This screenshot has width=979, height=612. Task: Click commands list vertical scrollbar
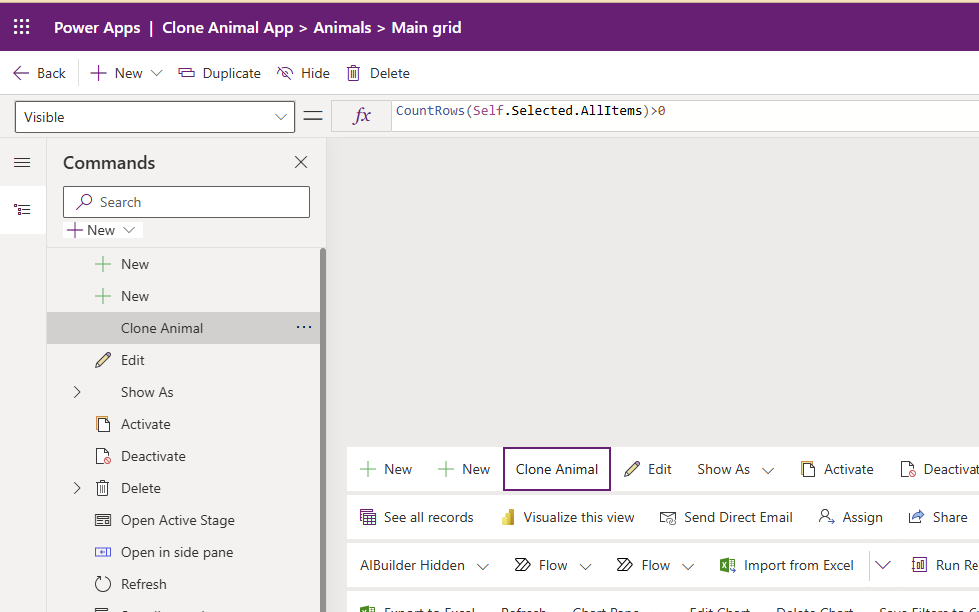pos(323,430)
